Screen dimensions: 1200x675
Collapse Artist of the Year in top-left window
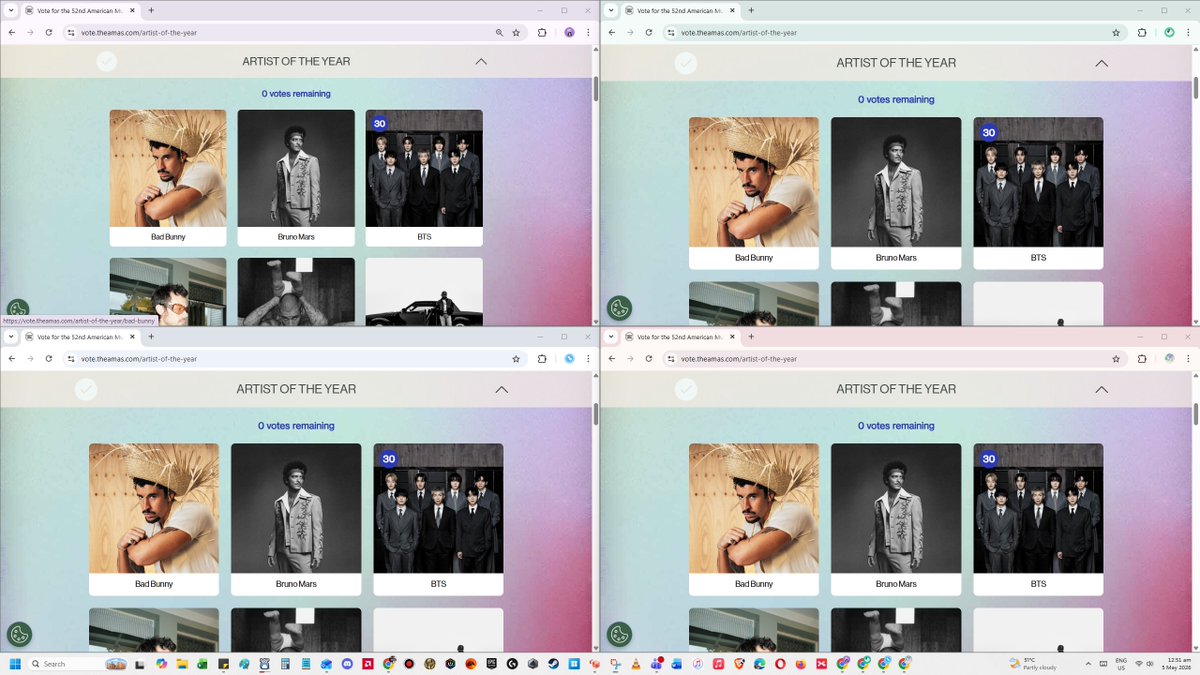tap(481, 61)
